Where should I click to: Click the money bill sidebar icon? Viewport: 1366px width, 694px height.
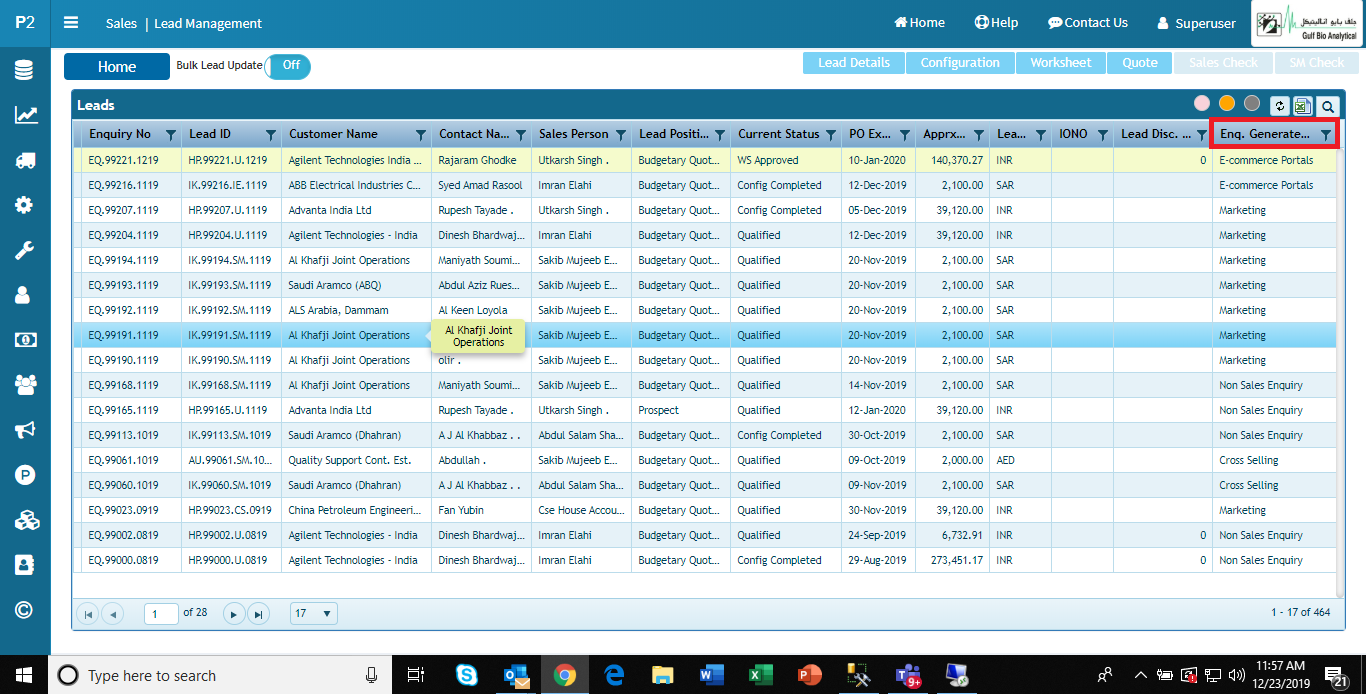click(x=25, y=340)
